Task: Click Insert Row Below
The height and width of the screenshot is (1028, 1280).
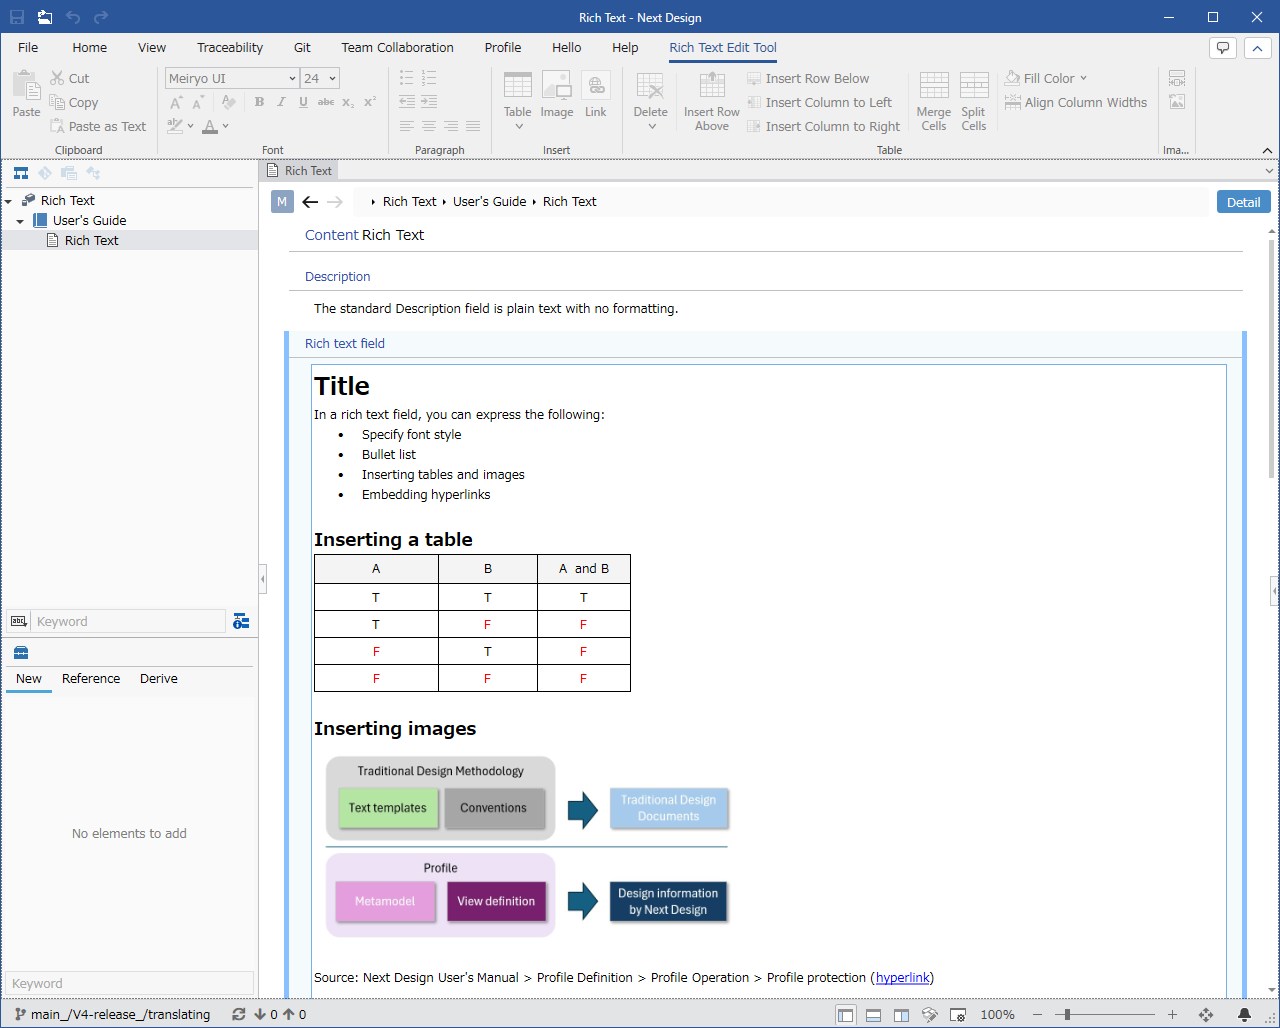Action: point(808,78)
